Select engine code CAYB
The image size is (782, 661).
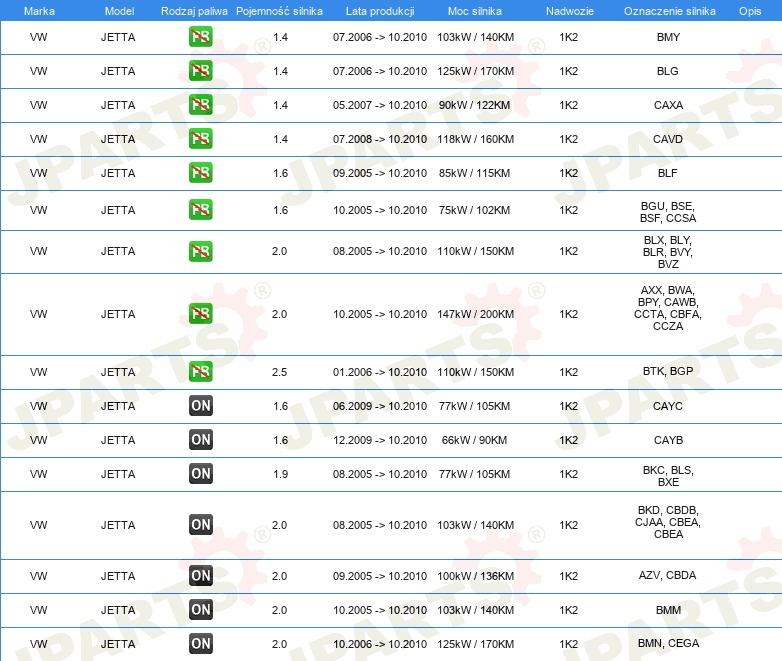(x=668, y=440)
